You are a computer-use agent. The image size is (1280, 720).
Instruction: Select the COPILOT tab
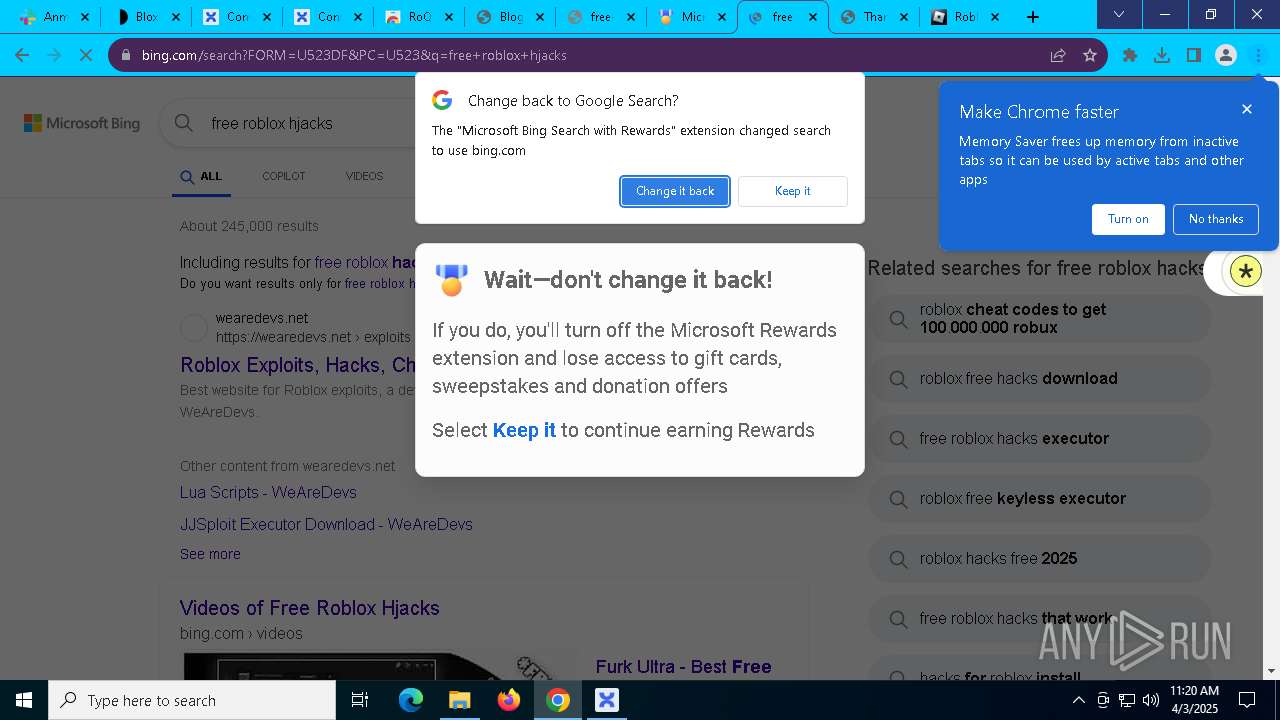284,176
